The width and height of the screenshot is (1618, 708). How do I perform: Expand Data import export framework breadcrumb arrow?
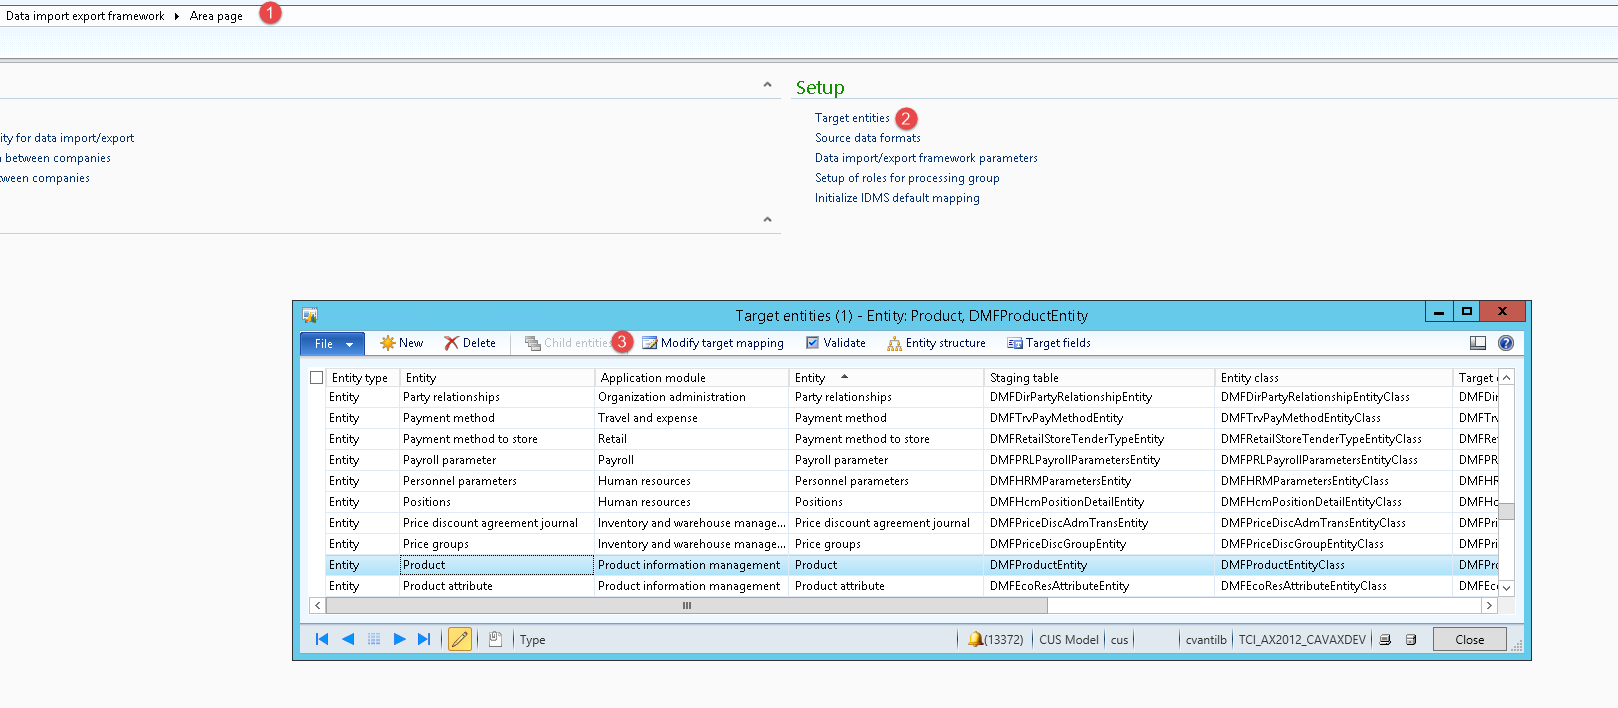[177, 16]
